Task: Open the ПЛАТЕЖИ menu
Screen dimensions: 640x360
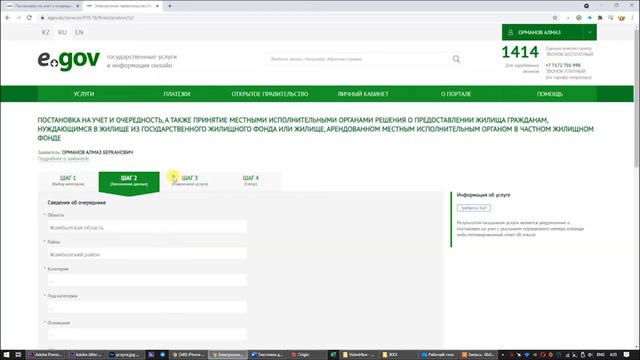Action: click(x=177, y=94)
